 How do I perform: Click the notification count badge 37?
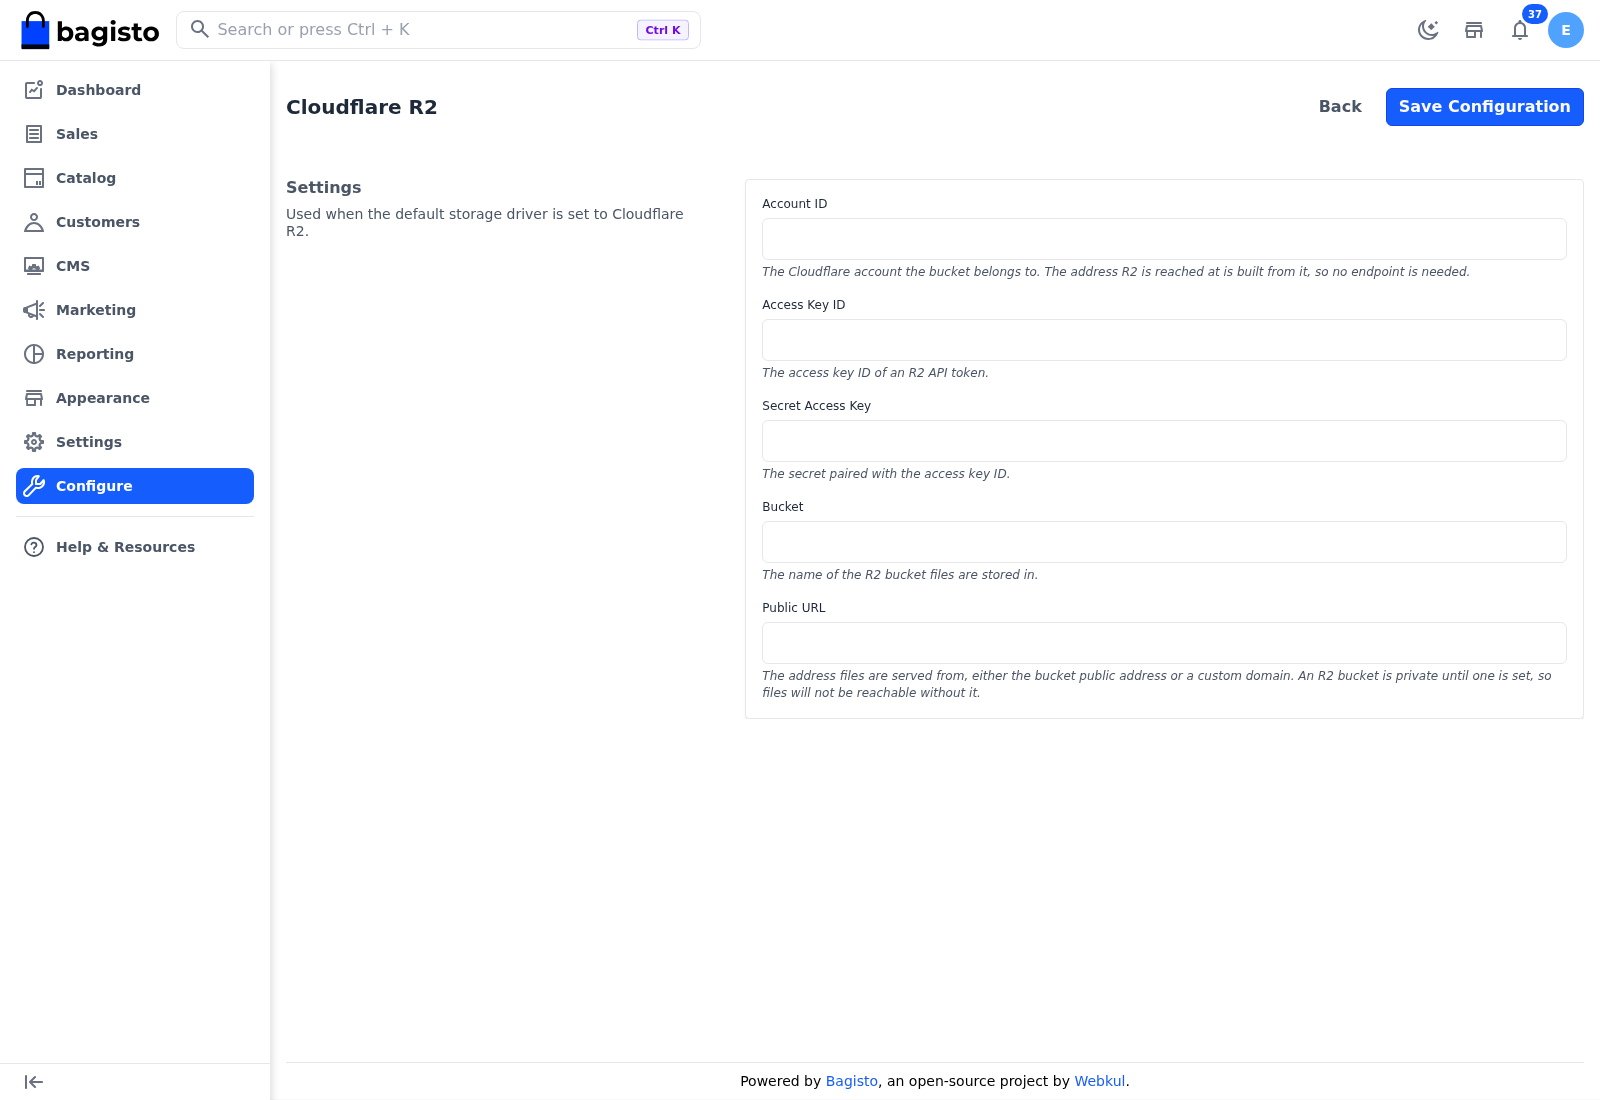[1535, 14]
